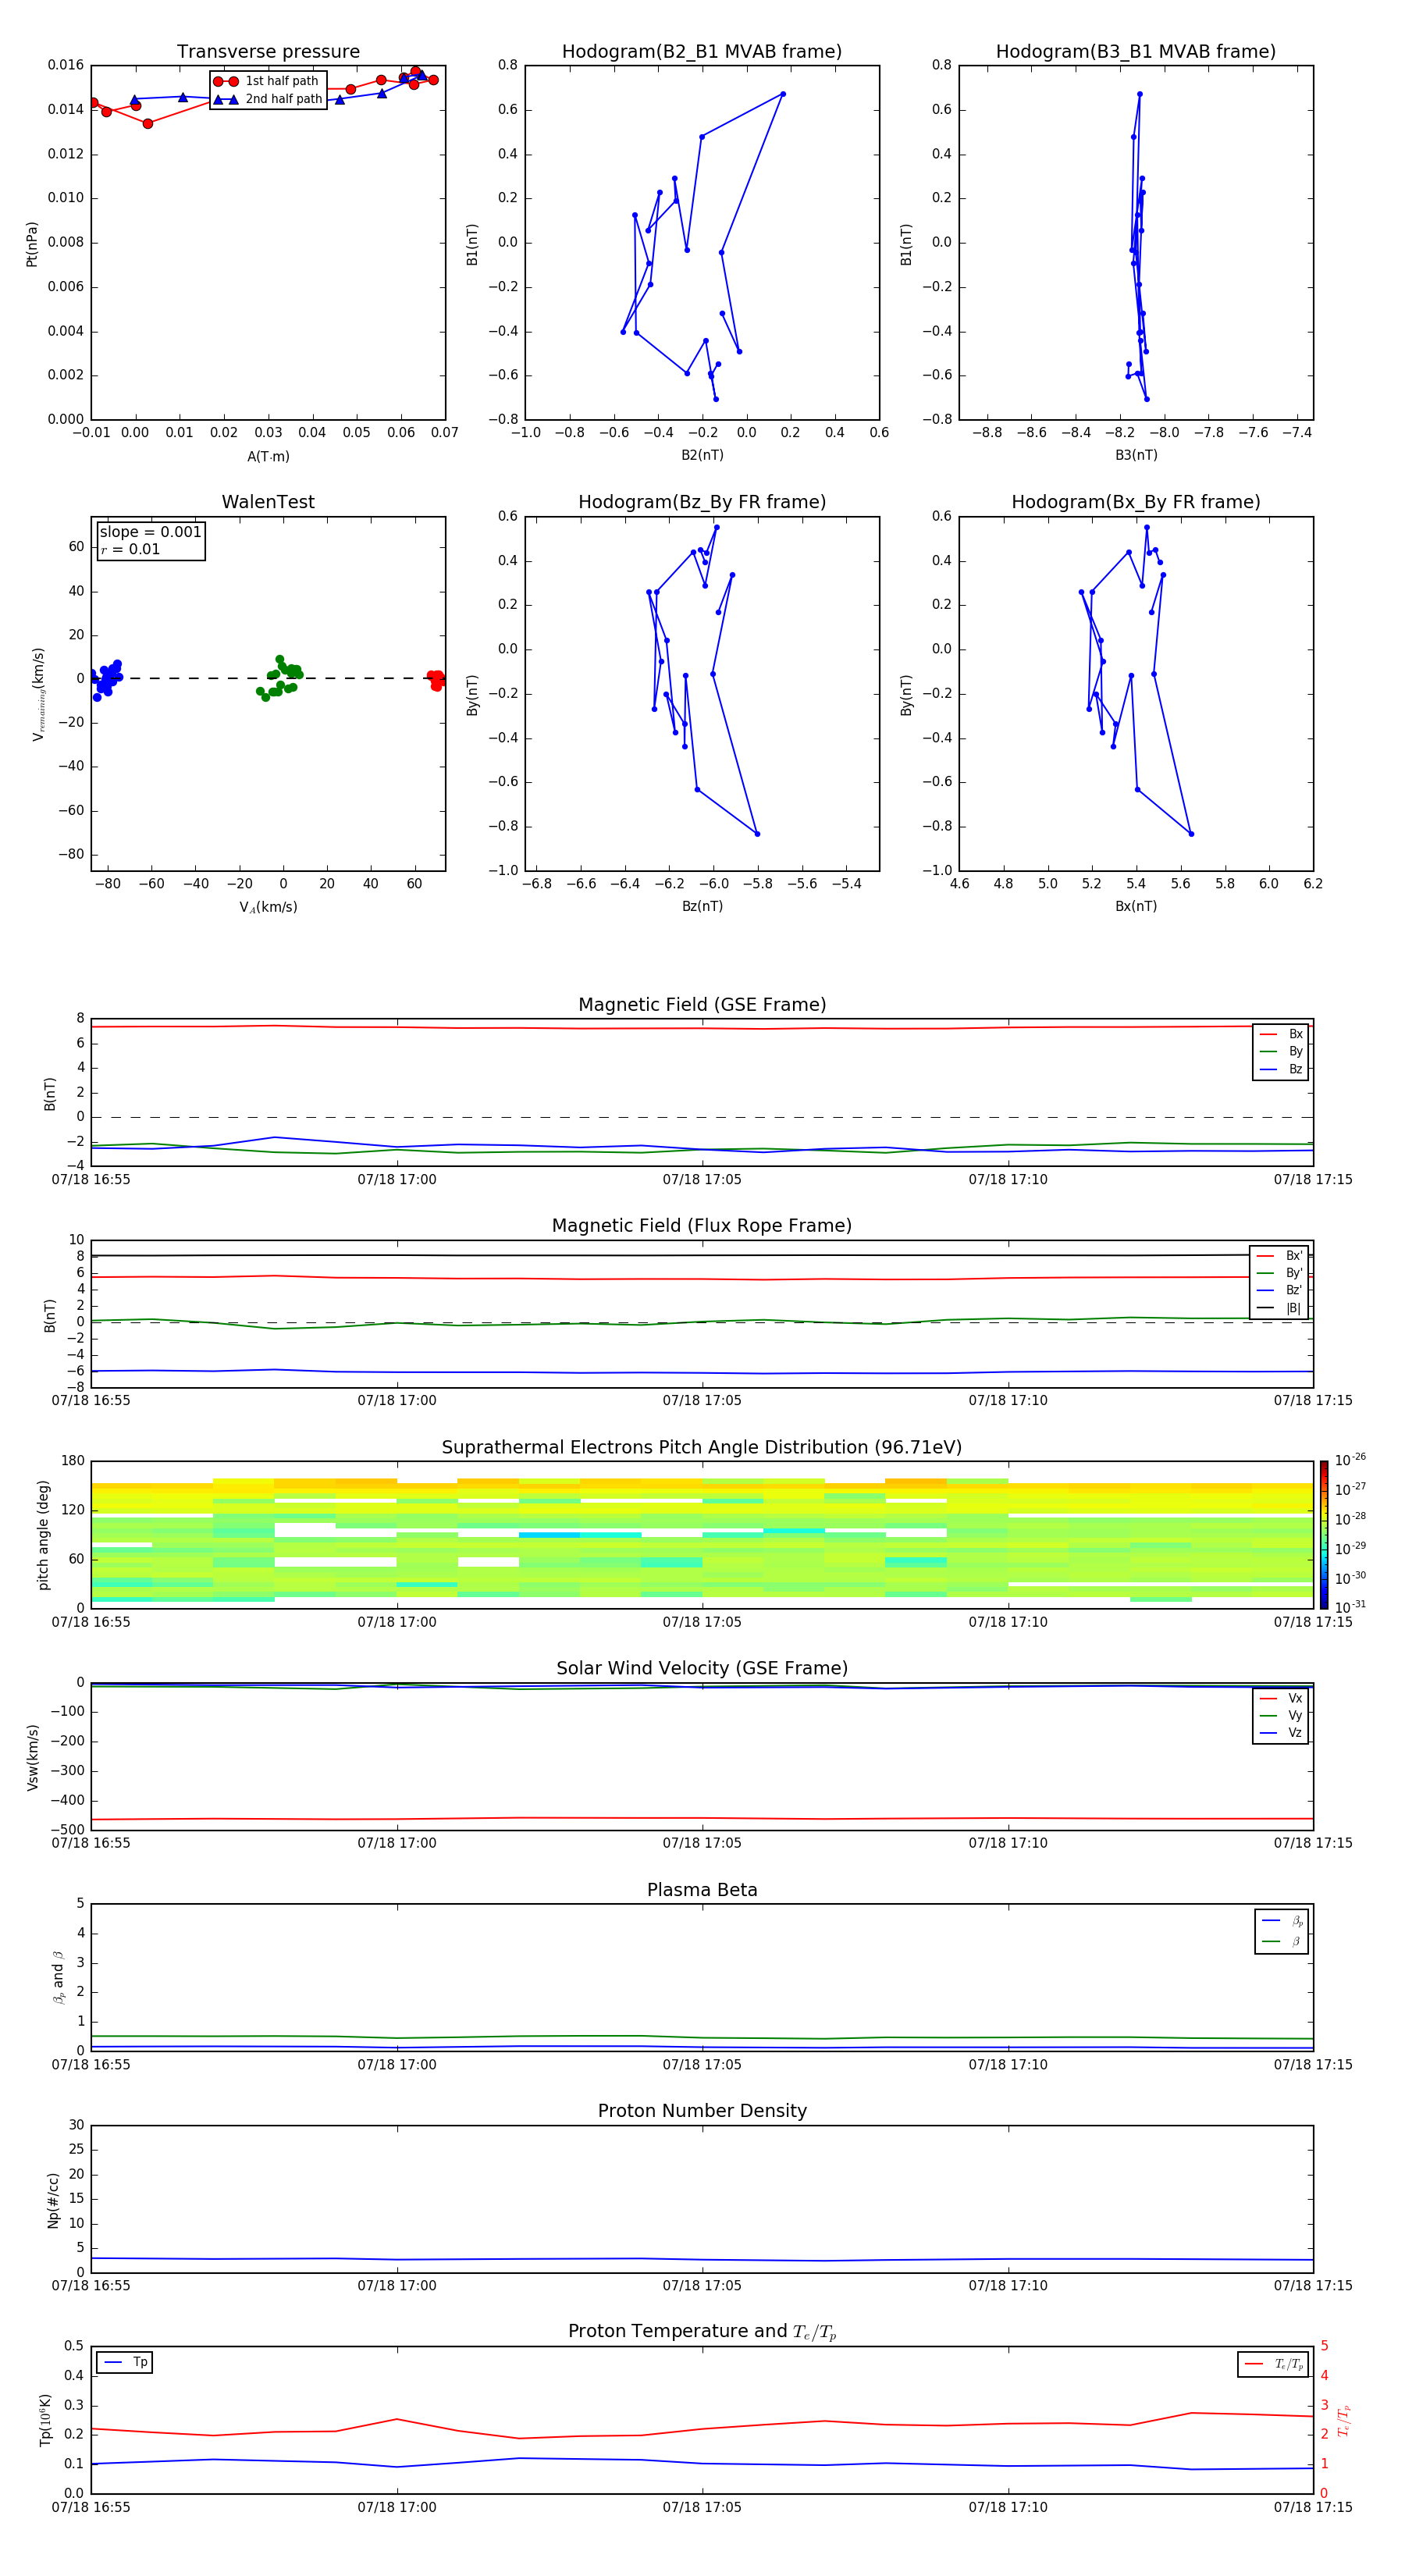Click the lowest data point in Bx_By hodogram

(1191, 834)
